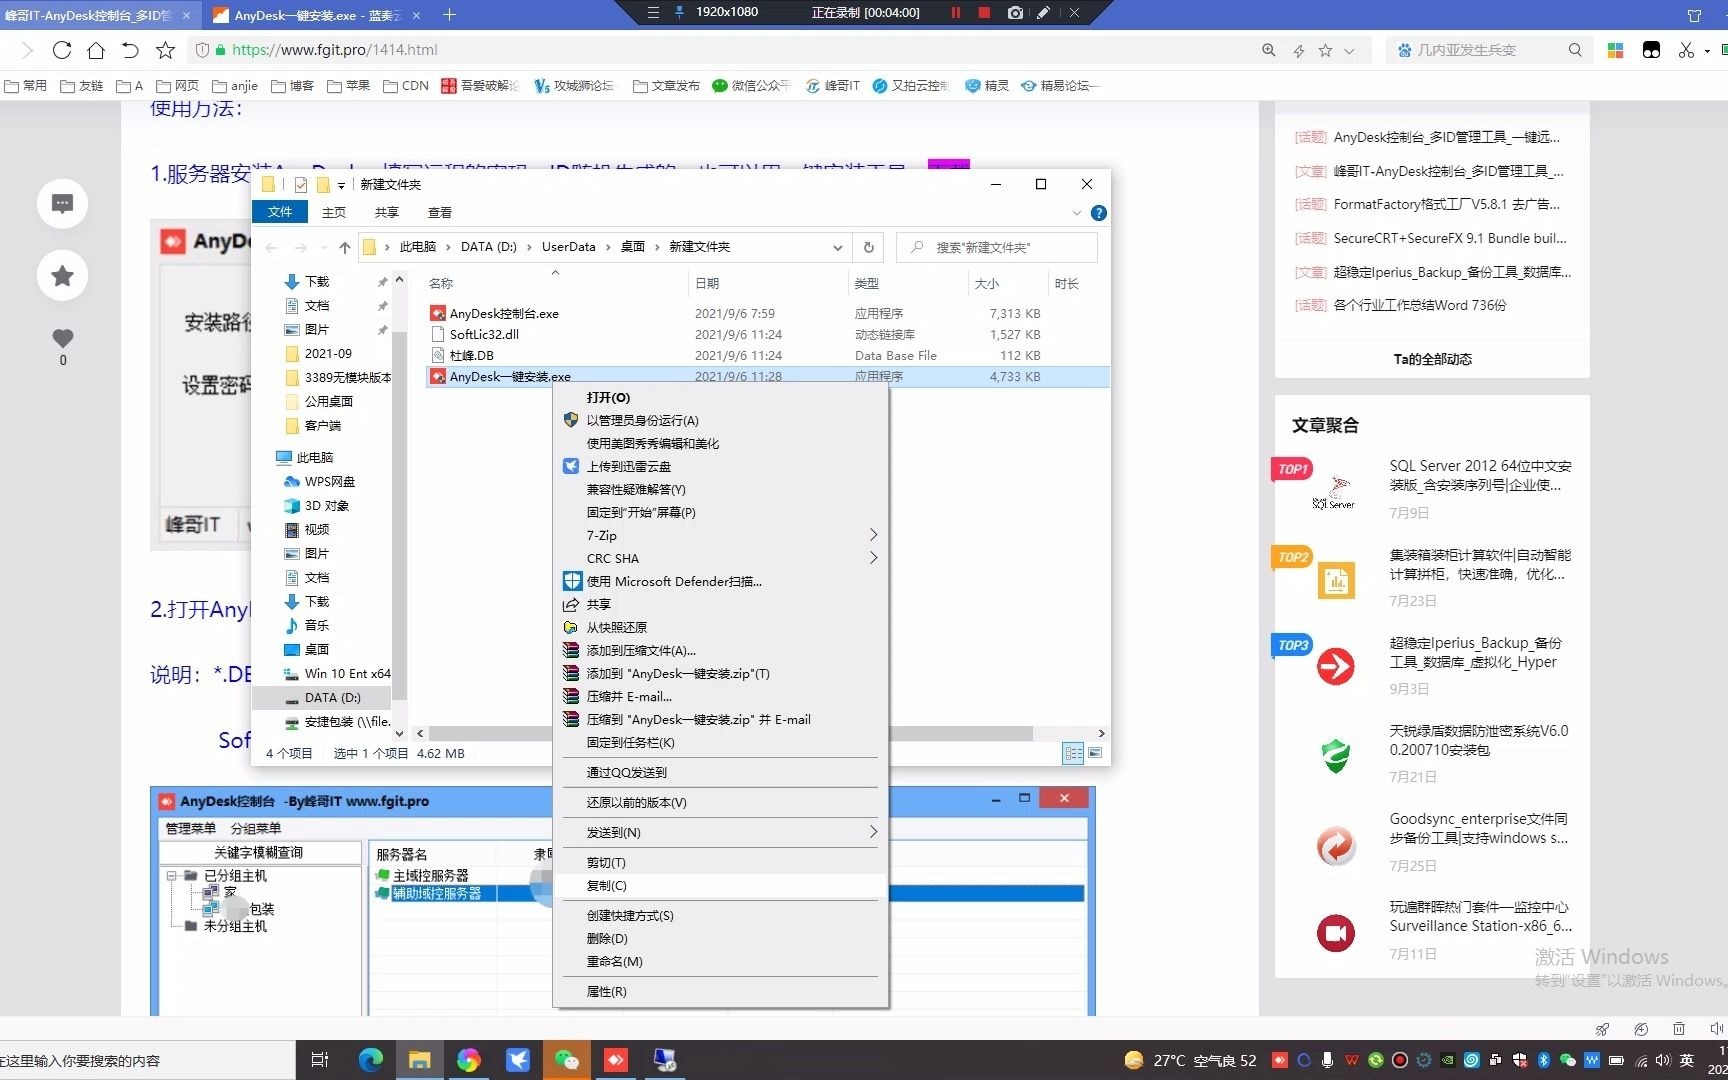Click the browser address bar URL

[334, 50]
